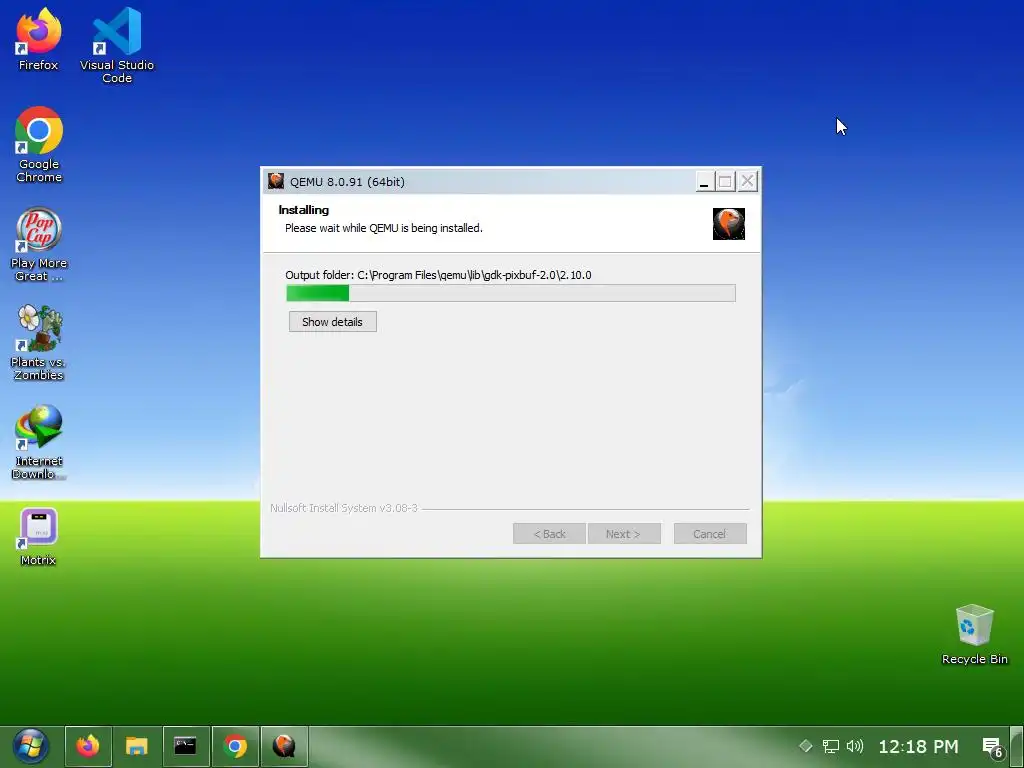Click the 12:18 PM taskbar clock
The height and width of the screenshot is (768, 1024).
pos(918,746)
